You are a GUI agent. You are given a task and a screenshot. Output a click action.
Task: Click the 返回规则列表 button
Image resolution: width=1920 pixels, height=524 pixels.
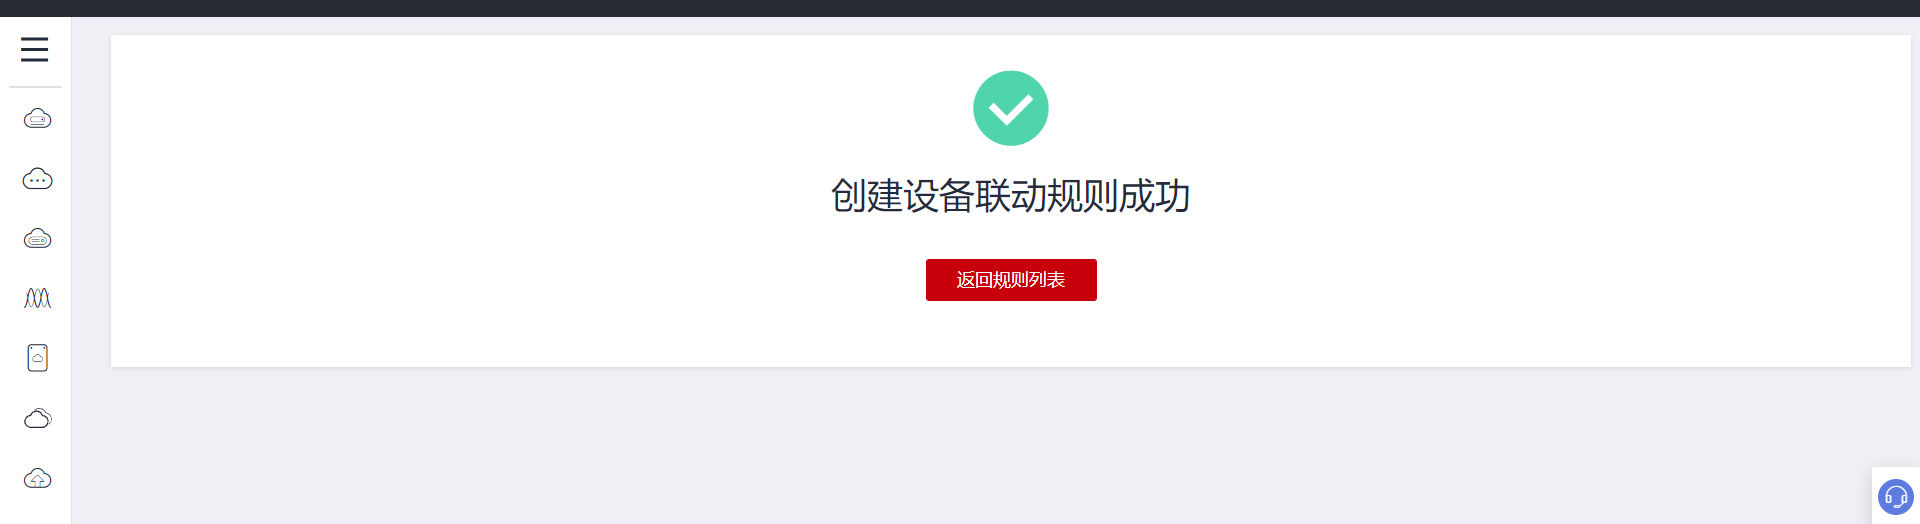pos(1011,280)
